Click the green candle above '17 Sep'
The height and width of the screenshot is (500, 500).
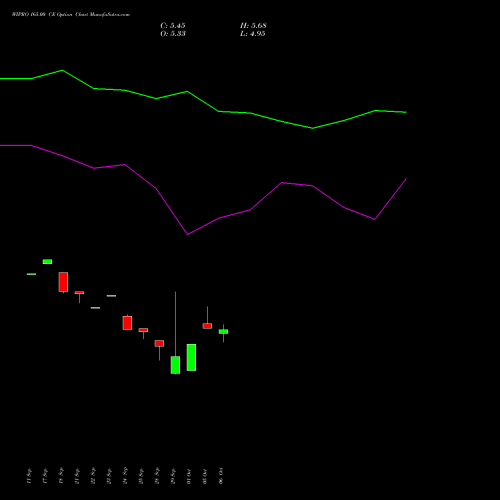click(47, 262)
